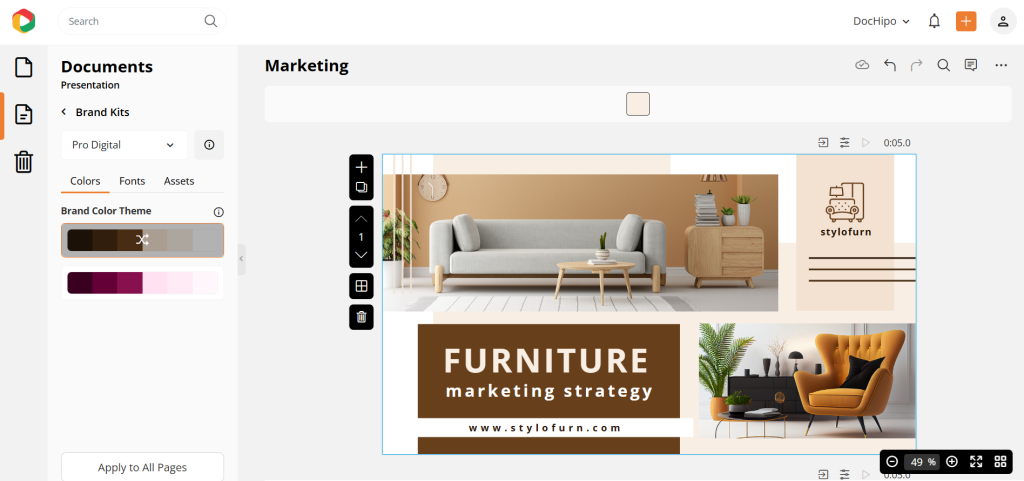Select the pink brand color theme

[x=142, y=283]
